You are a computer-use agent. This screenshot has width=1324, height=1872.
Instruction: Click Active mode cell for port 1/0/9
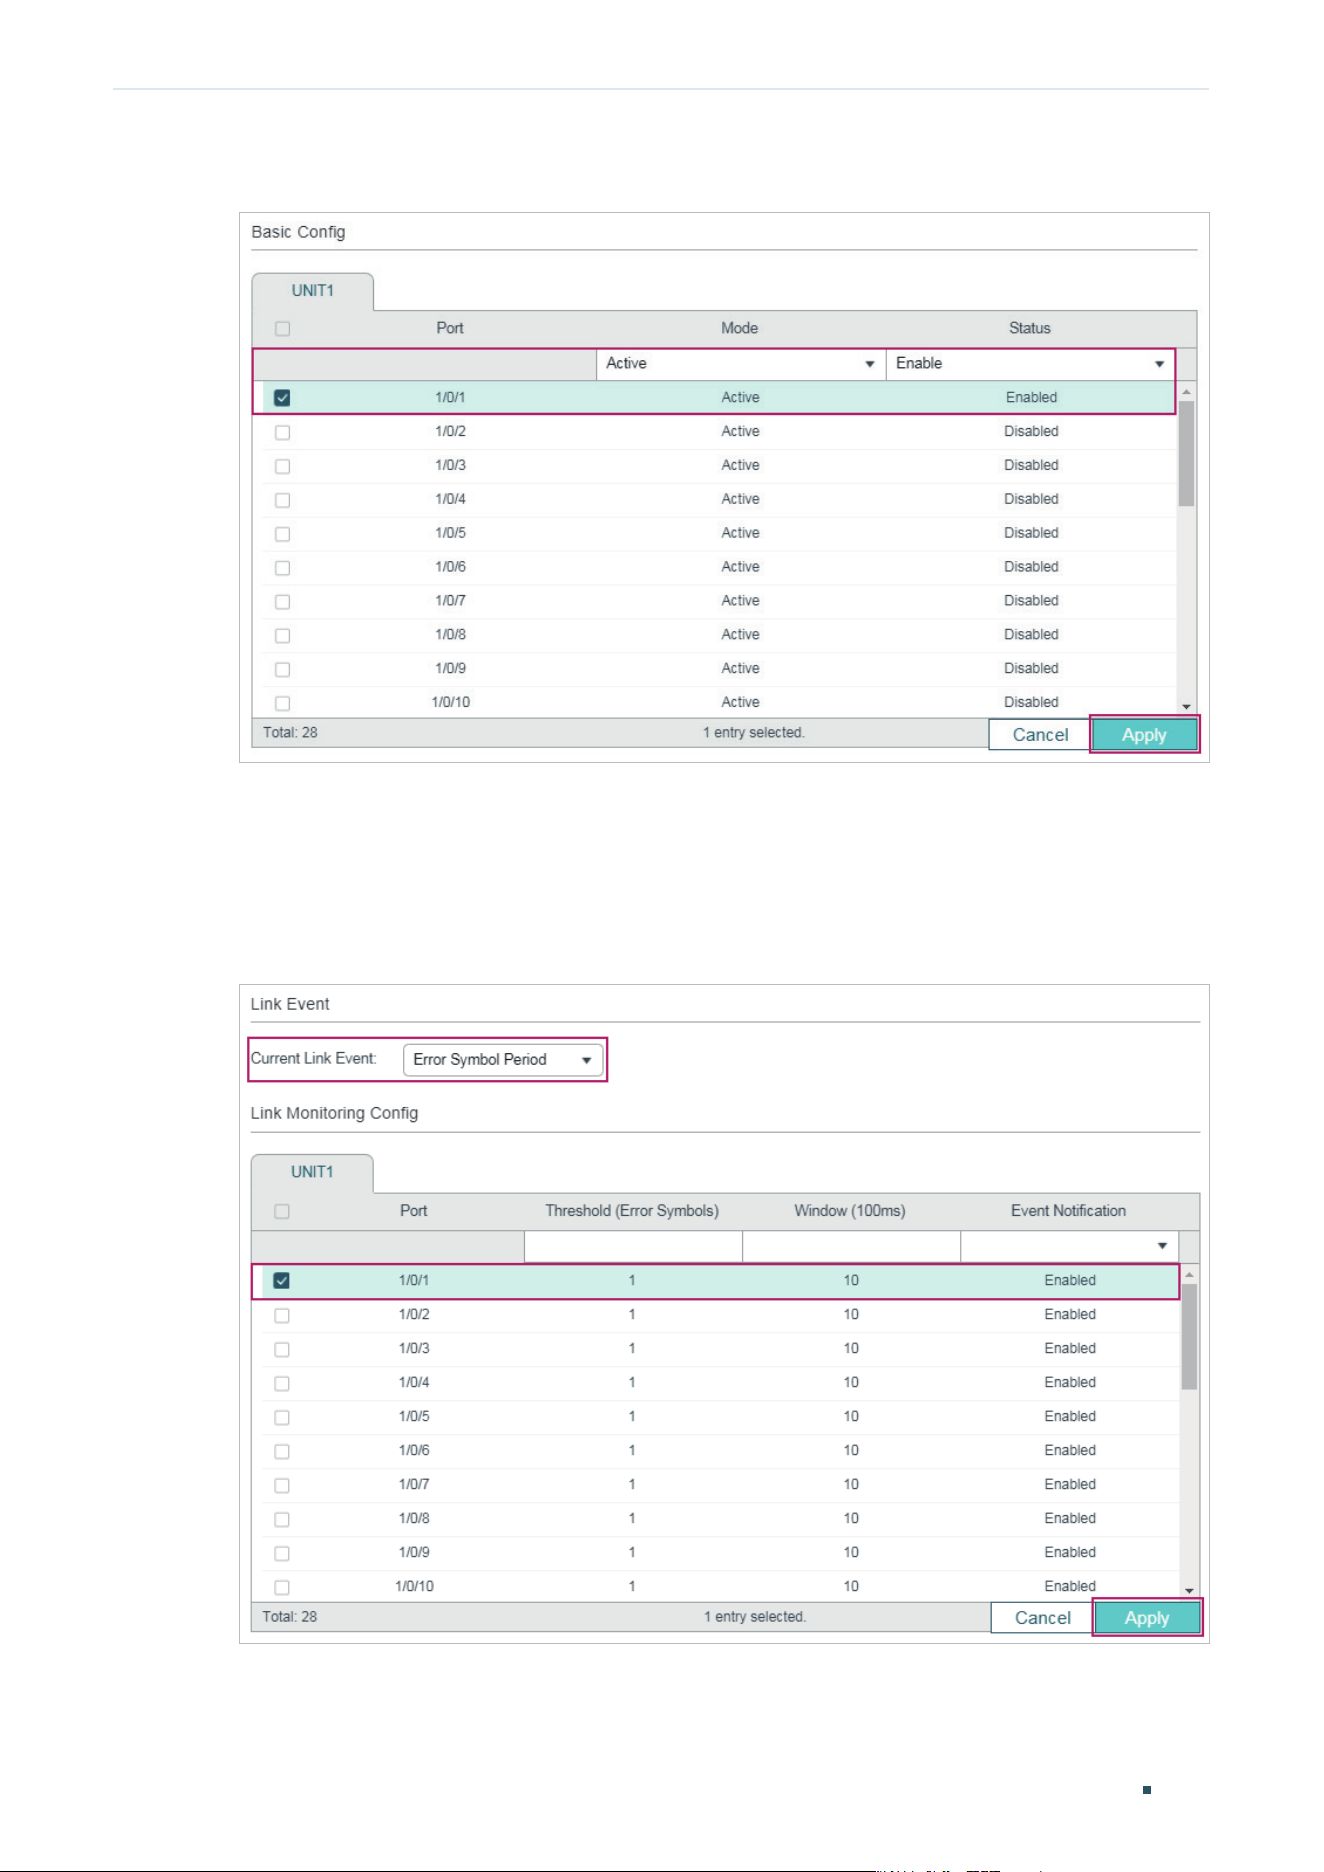(740, 669)
